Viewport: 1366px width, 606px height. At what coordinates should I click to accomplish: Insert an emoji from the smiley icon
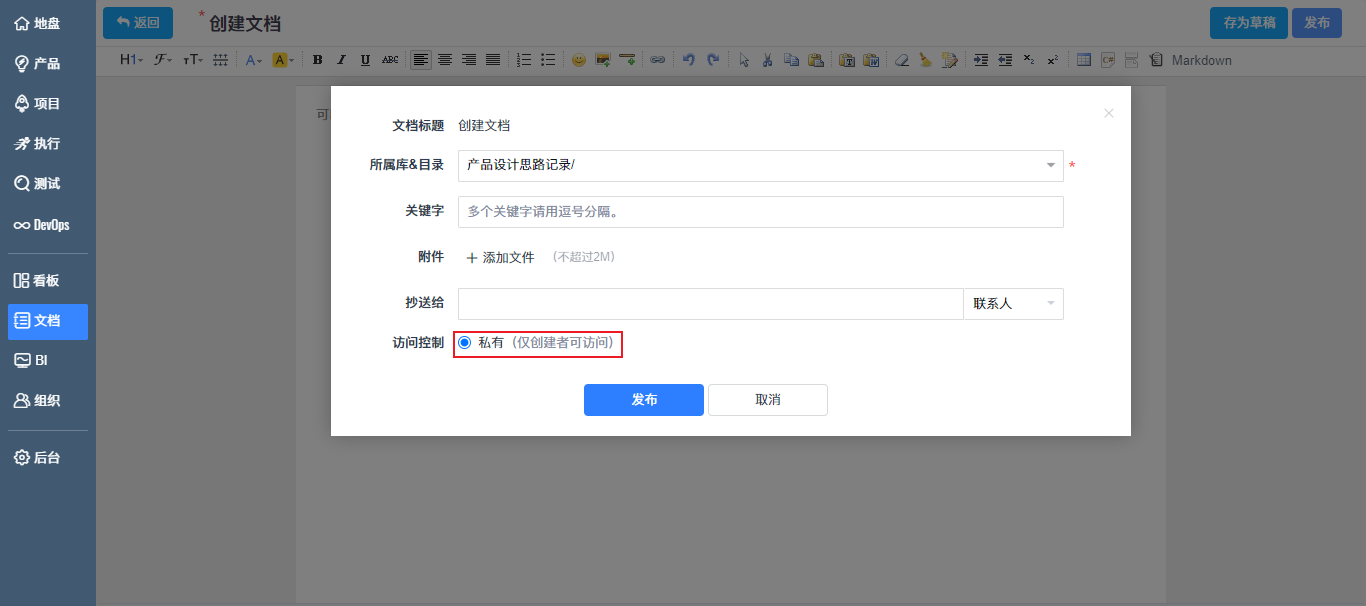(577, 60)
